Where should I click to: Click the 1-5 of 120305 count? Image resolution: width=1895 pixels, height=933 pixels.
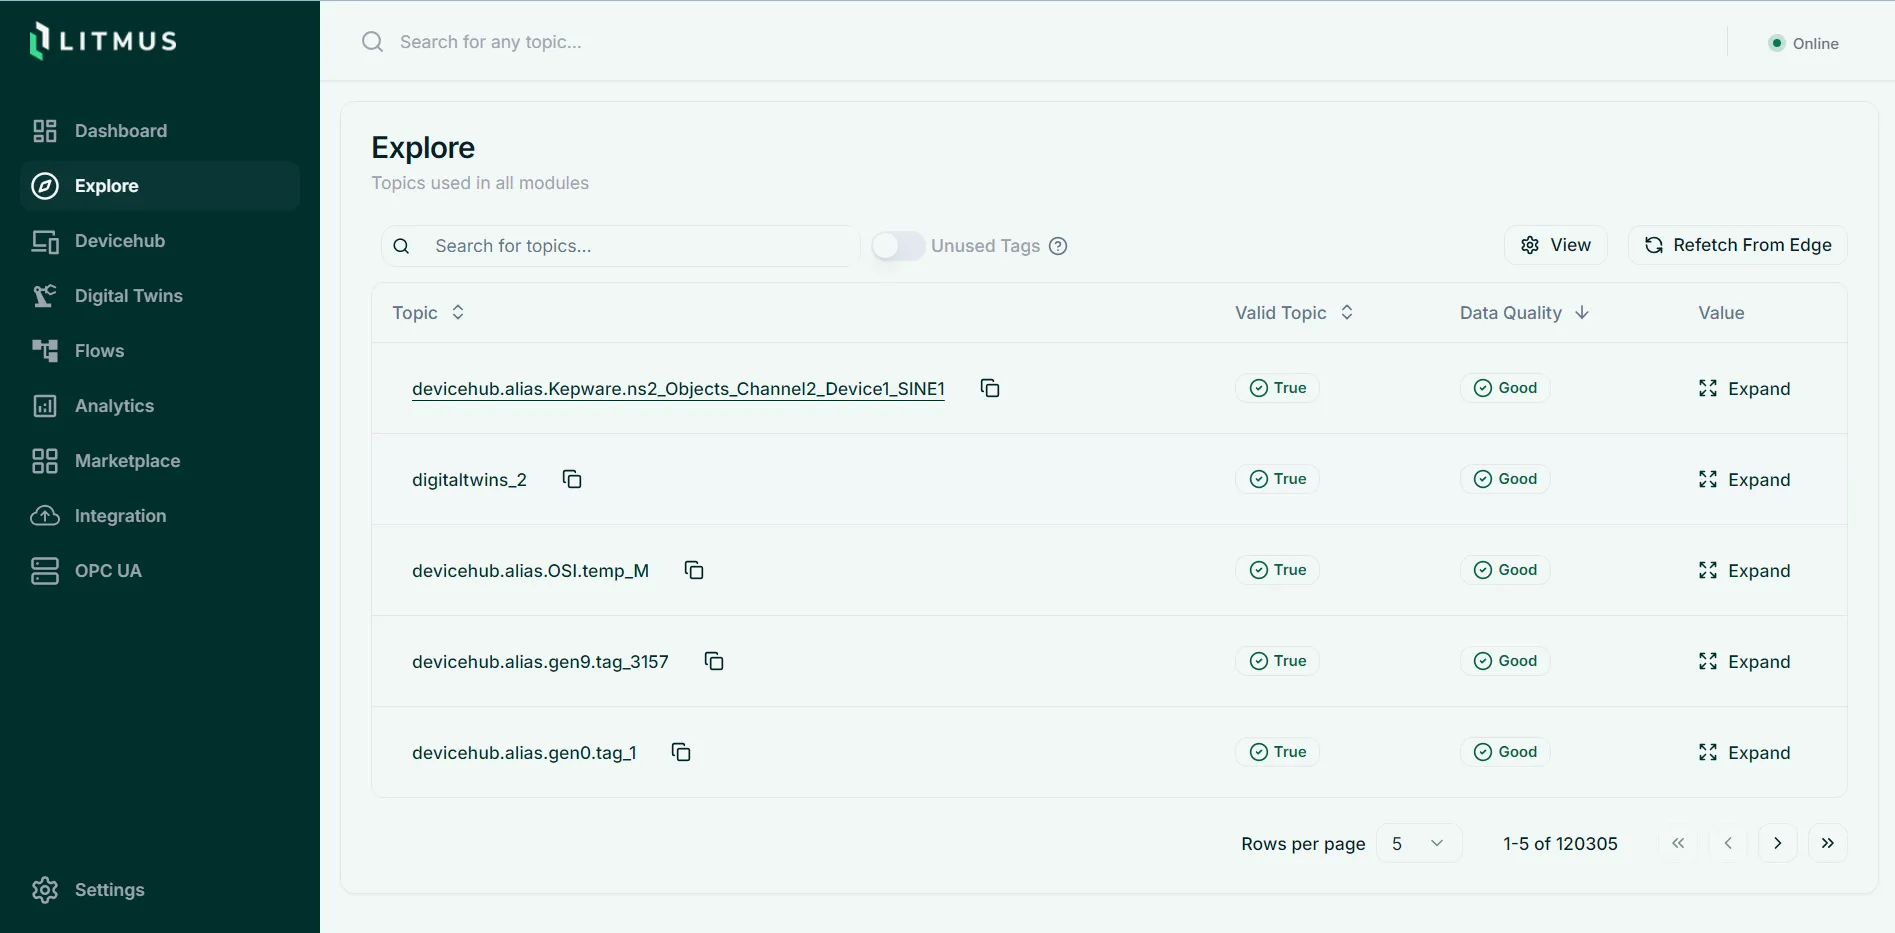pyautogui.click(x=1560, y=844)
